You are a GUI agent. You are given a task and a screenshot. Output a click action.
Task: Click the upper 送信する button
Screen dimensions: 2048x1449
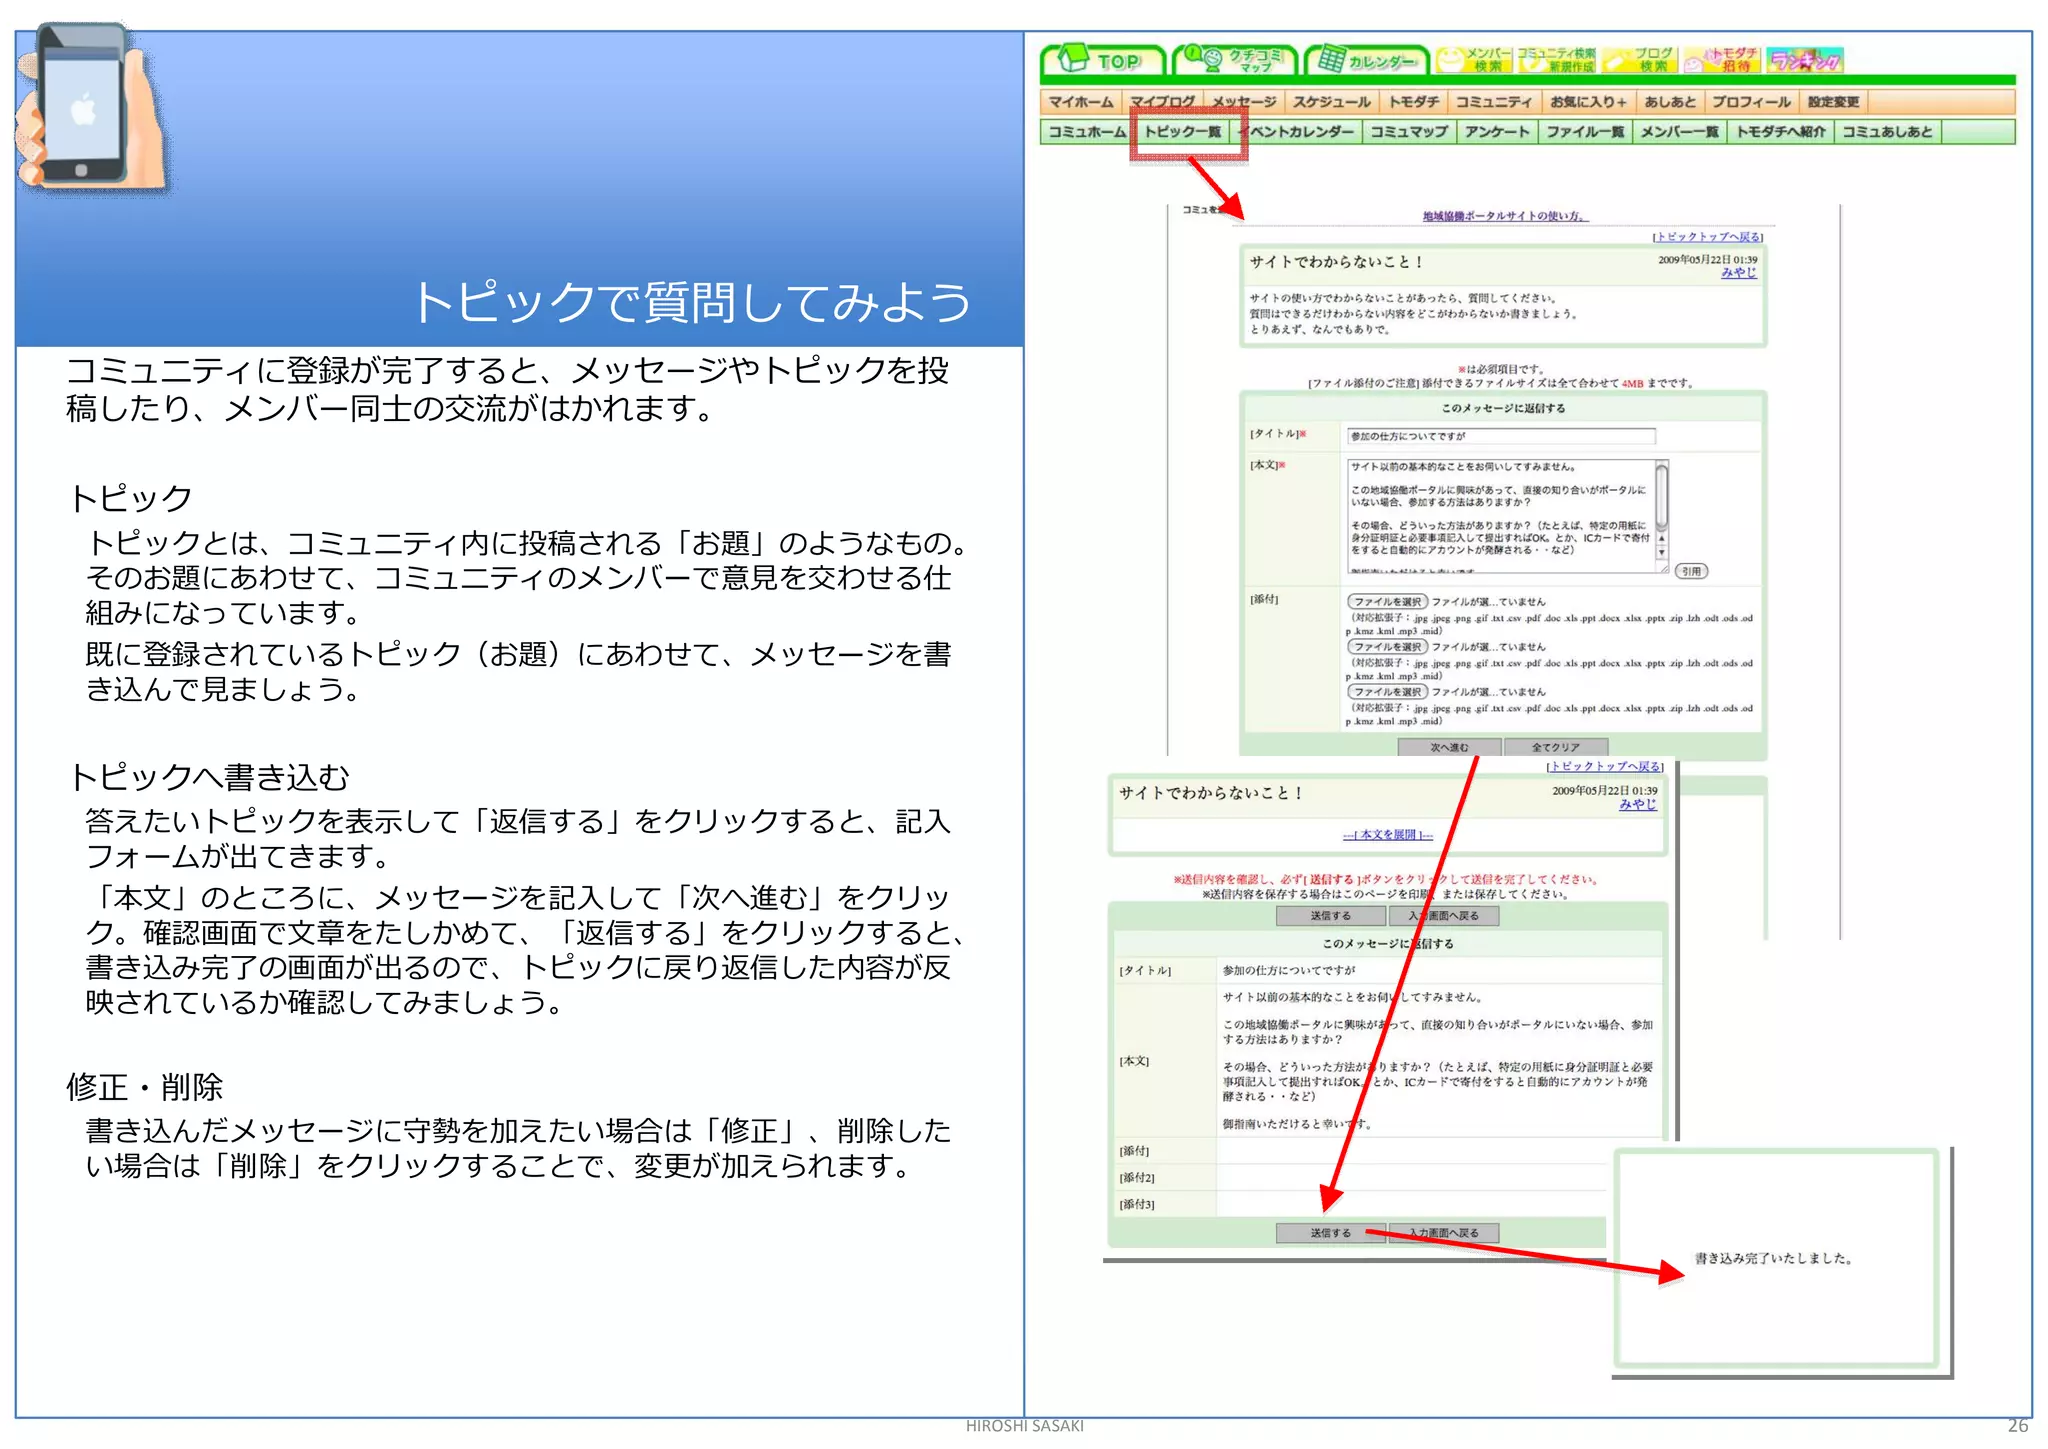pos(1331,916)
